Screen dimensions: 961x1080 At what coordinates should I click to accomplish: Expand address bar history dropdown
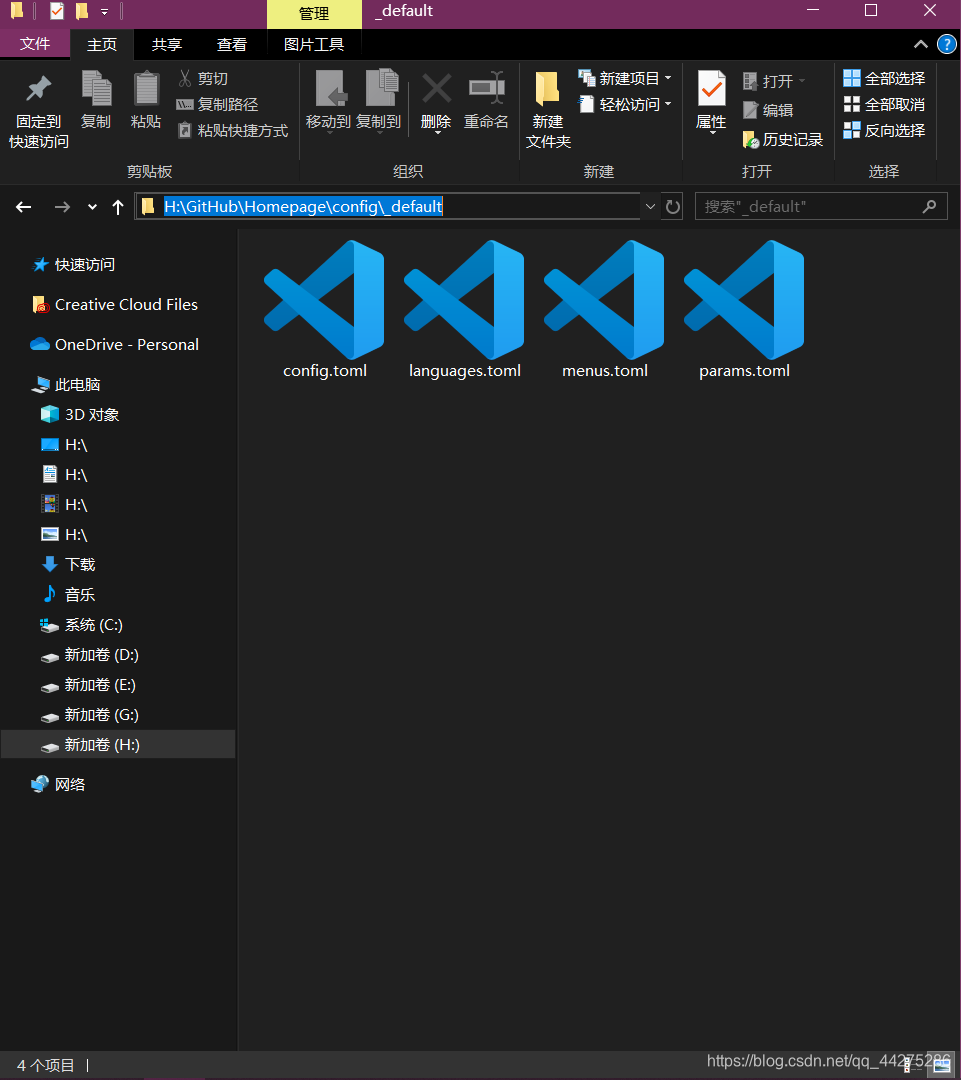[650, 207]
